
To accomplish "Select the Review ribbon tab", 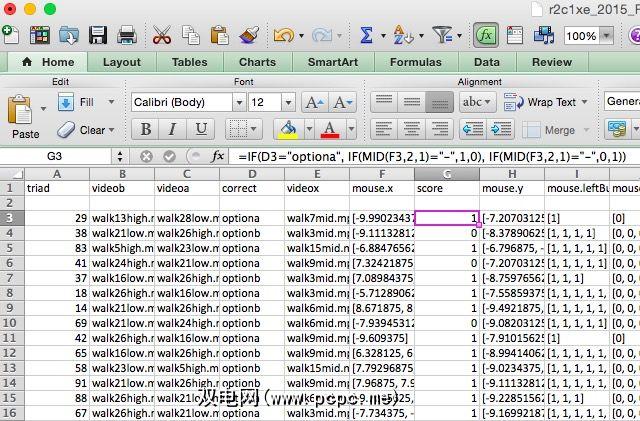I will pos(552,62).
